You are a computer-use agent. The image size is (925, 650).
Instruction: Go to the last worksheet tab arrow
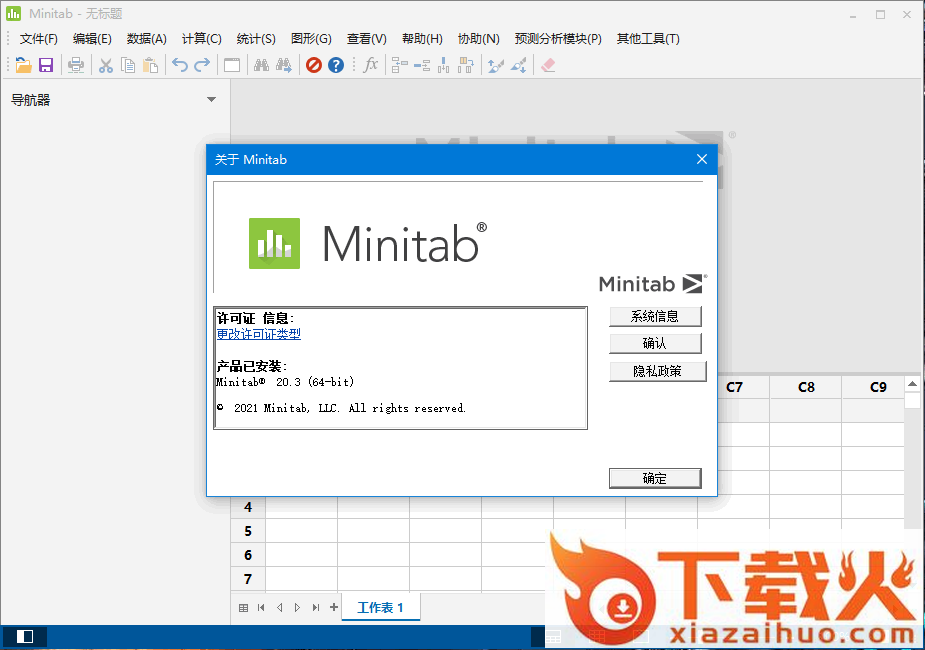coord(316,608)
